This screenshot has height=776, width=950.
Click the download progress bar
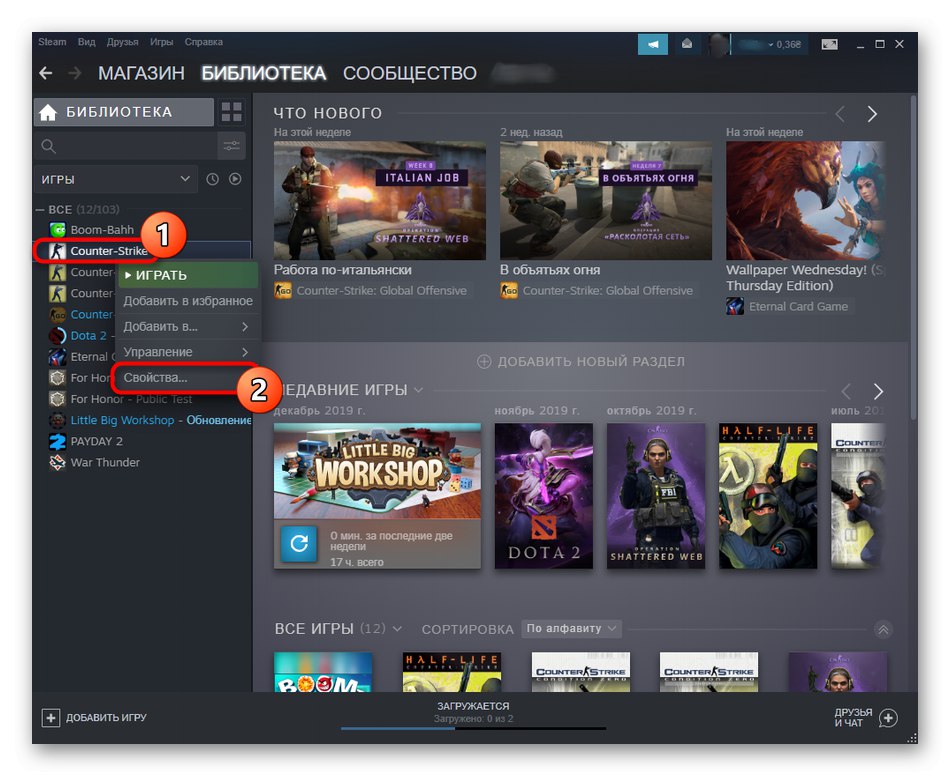473,729
